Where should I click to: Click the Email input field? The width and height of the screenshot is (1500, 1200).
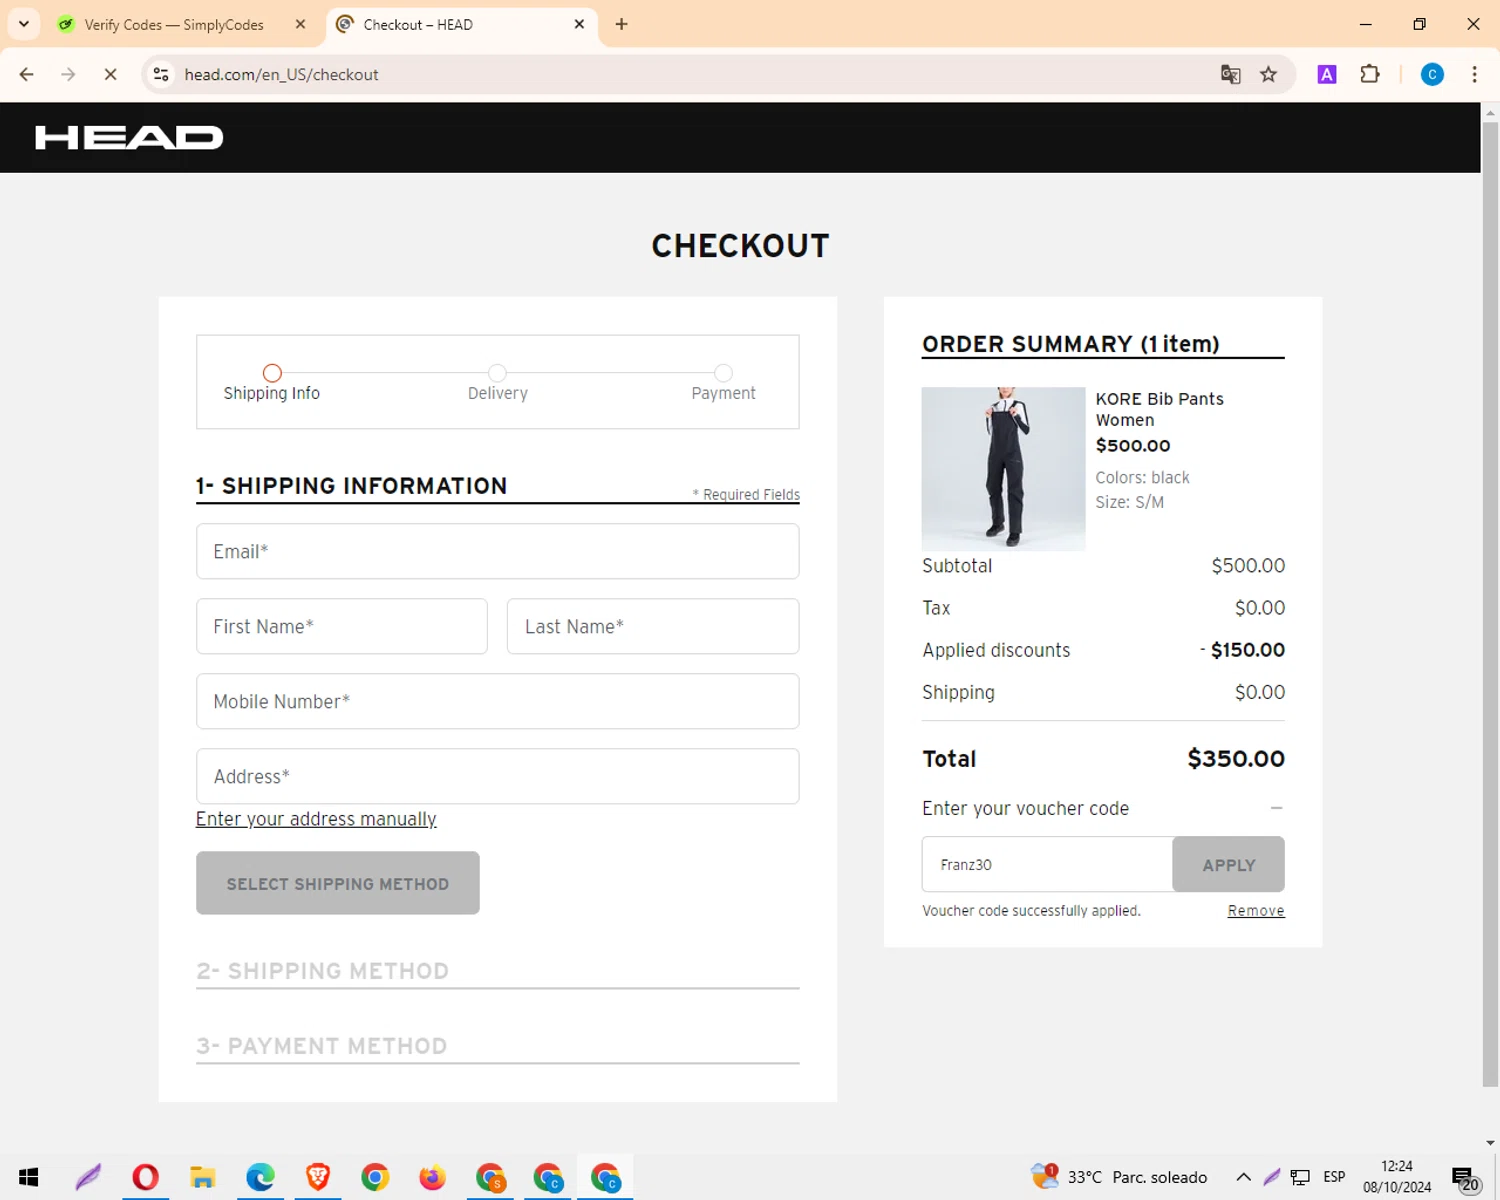pyautogui.click(x=498, y=551)
